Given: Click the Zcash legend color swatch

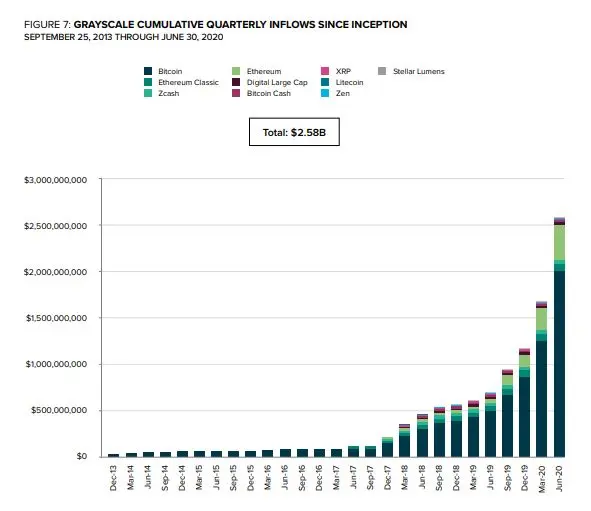Looking at the screenshot, I should [148, 93].
